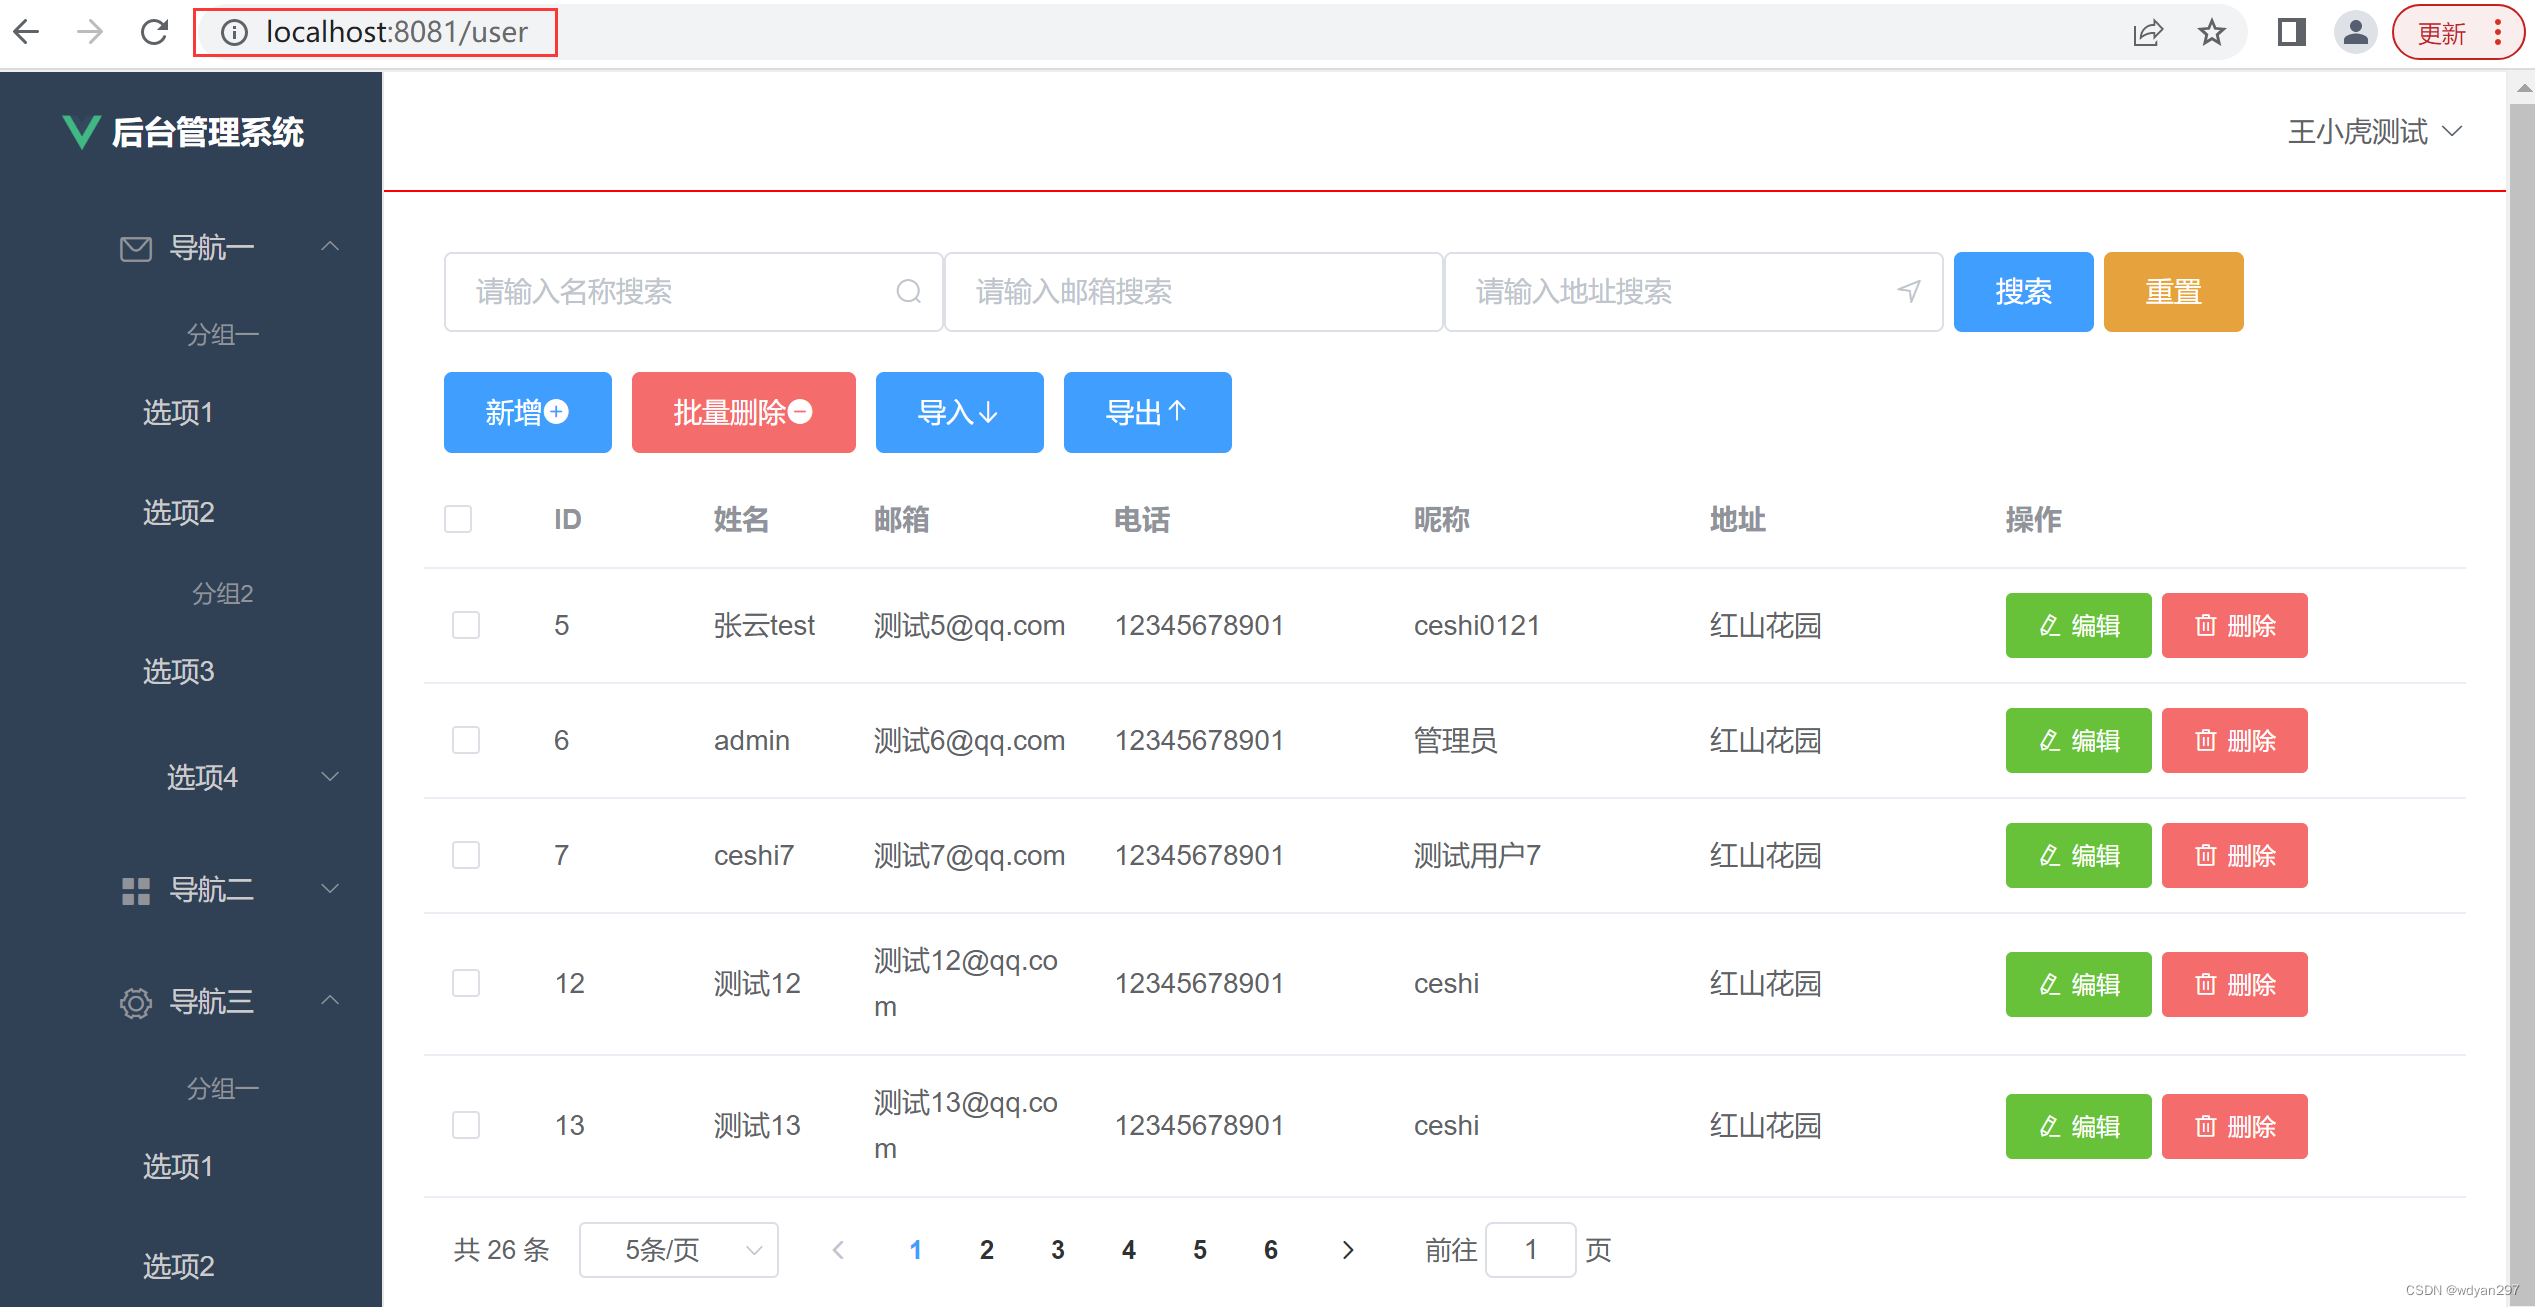Viewport: 2535px width, 1307px height.
Task: Click the Vue logo beside 后台管理系统
Action: point(81,132)
